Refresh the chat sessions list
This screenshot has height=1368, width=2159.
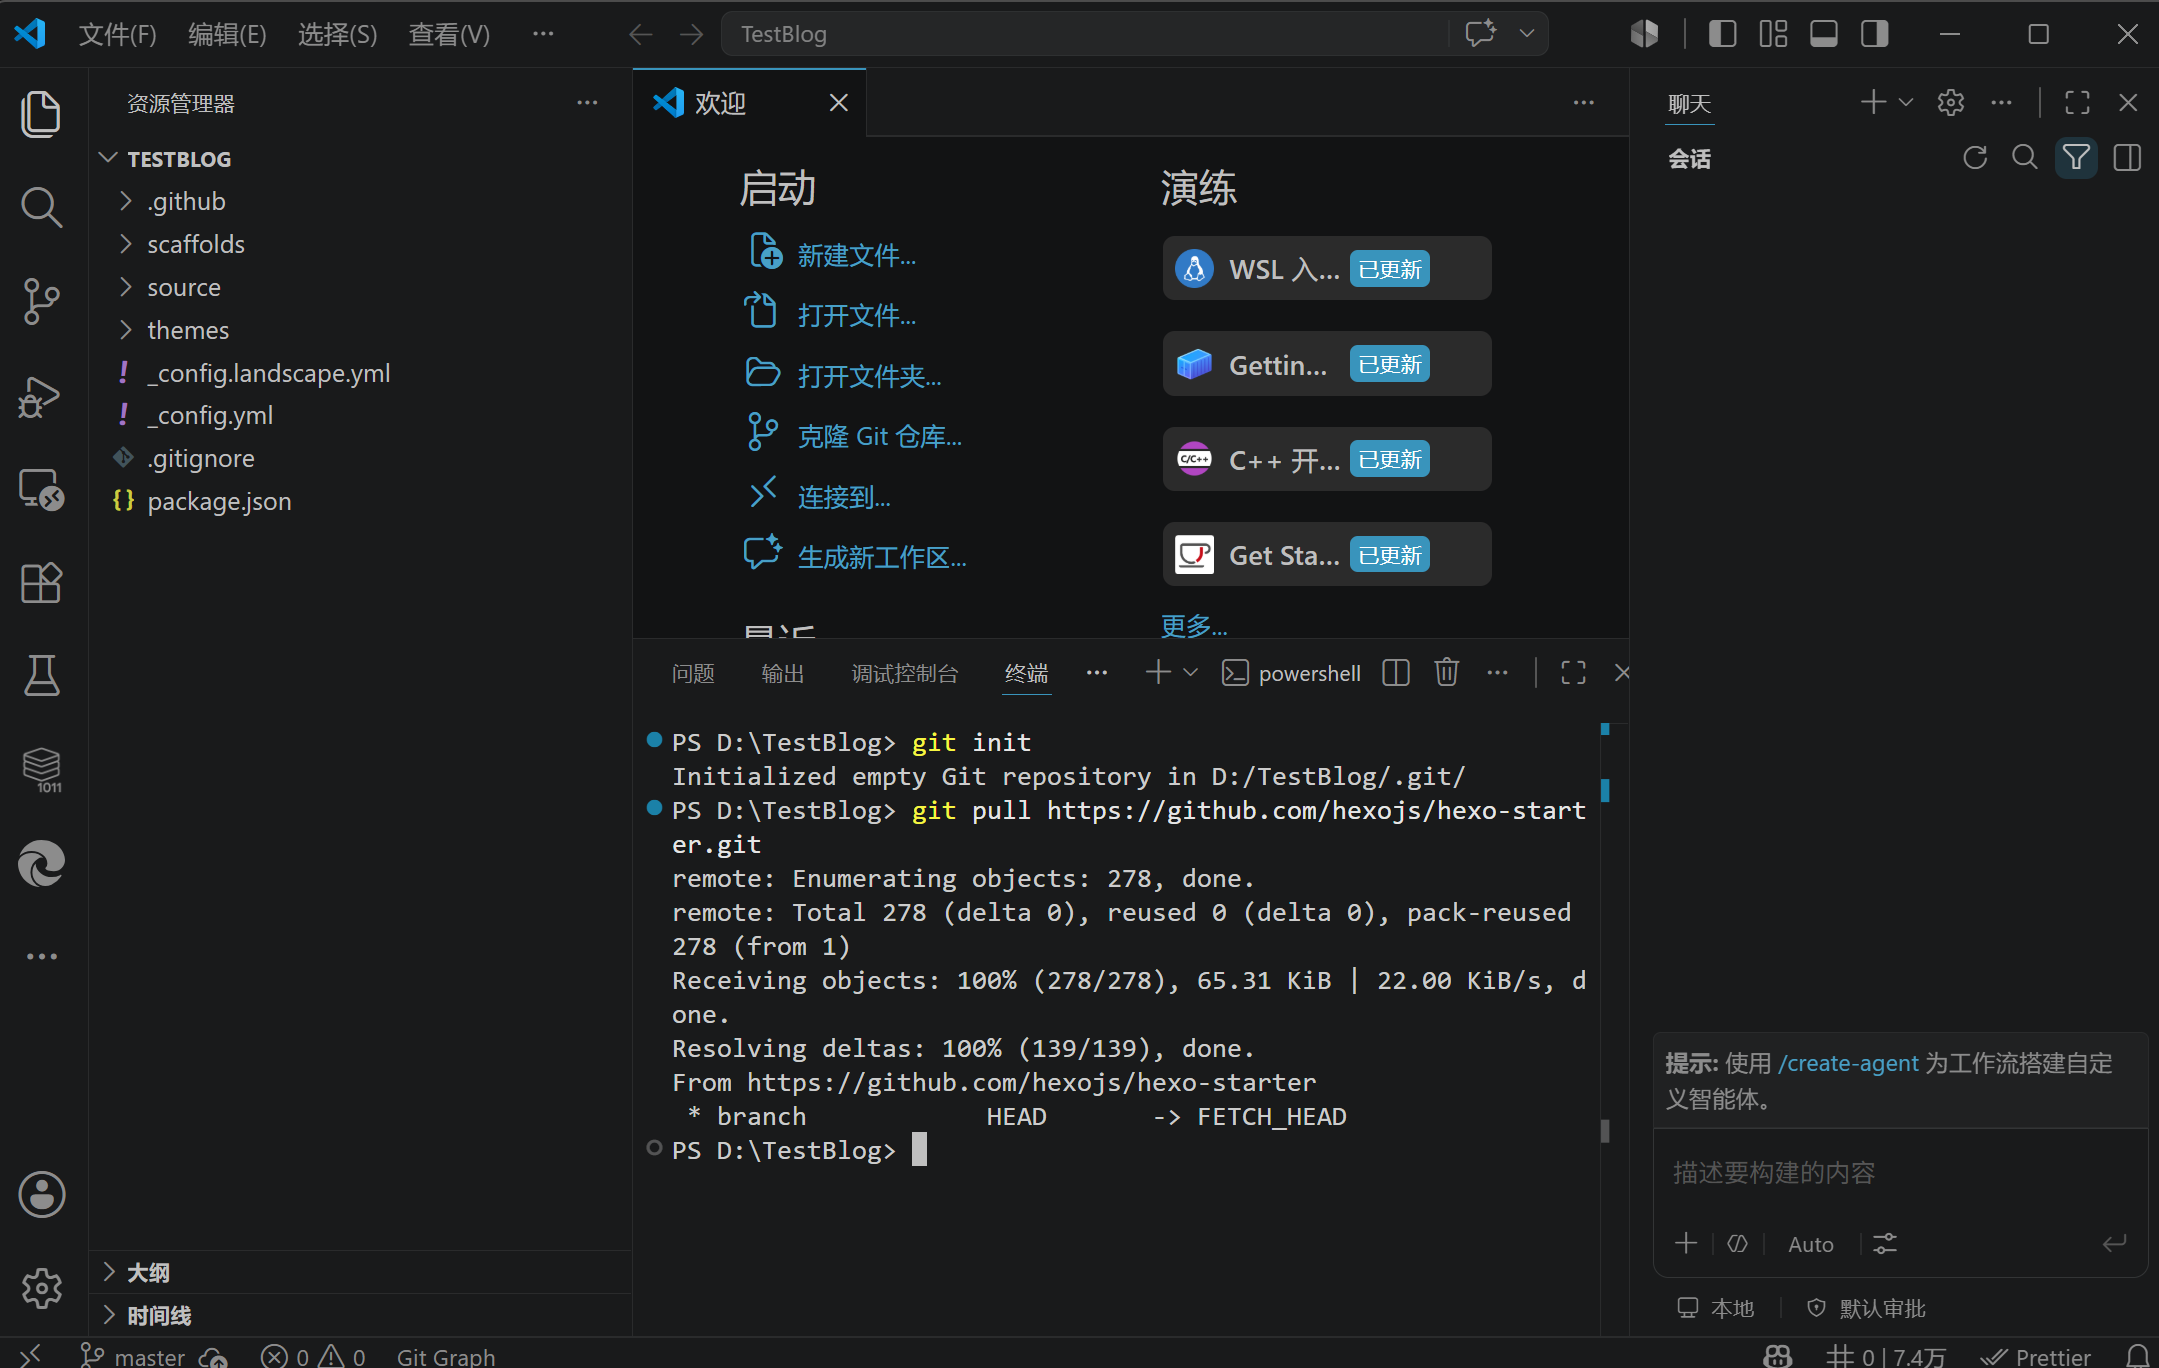[x=1975, y=157]
